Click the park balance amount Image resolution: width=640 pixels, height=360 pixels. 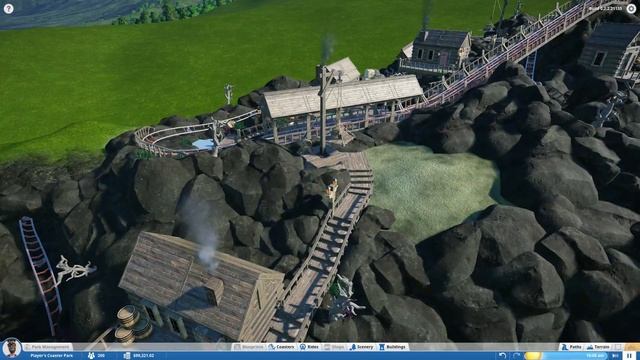point(144,356)
